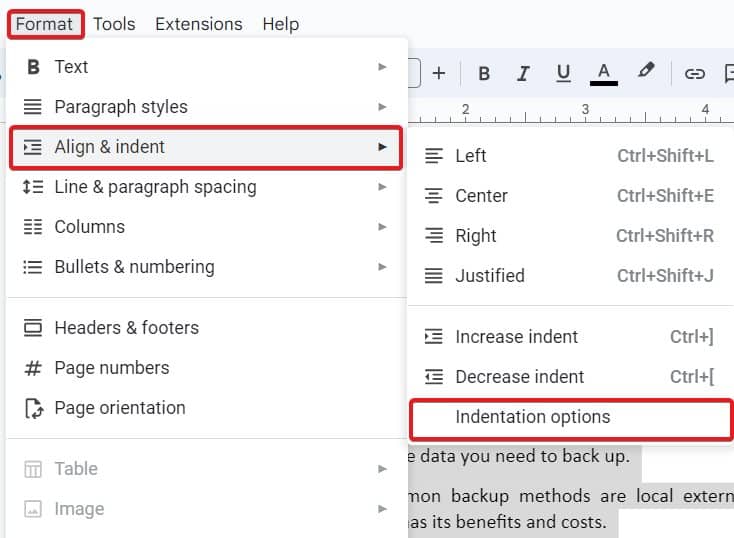The image size is (734, 538).
Task: Open the highlight color pen tool
Action: 646,71
